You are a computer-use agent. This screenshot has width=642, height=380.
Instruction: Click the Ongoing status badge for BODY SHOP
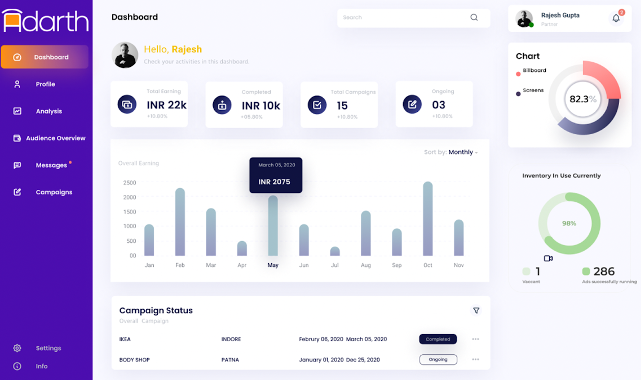438,360
